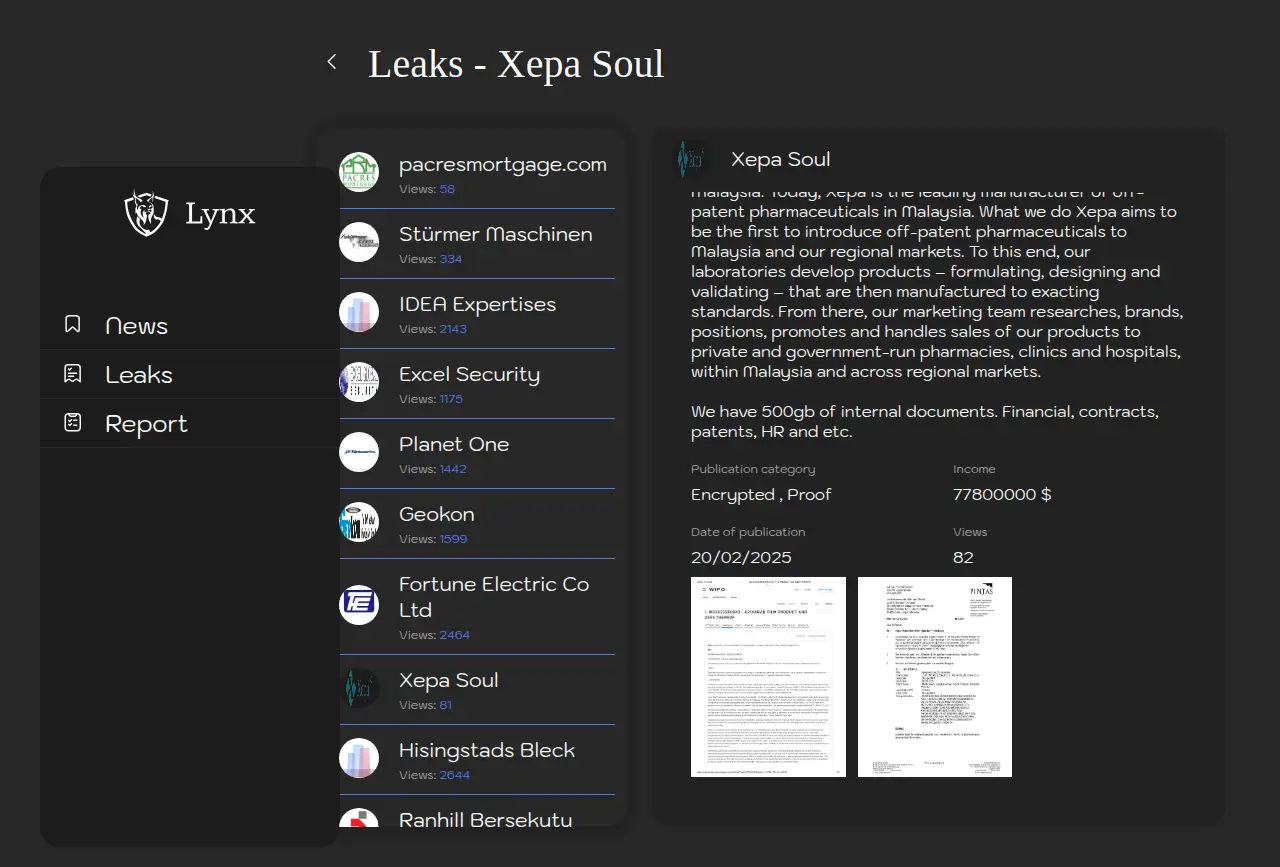Select the Report menu item
This screenshot has height=867, width=1280.
tap(146, 424)
